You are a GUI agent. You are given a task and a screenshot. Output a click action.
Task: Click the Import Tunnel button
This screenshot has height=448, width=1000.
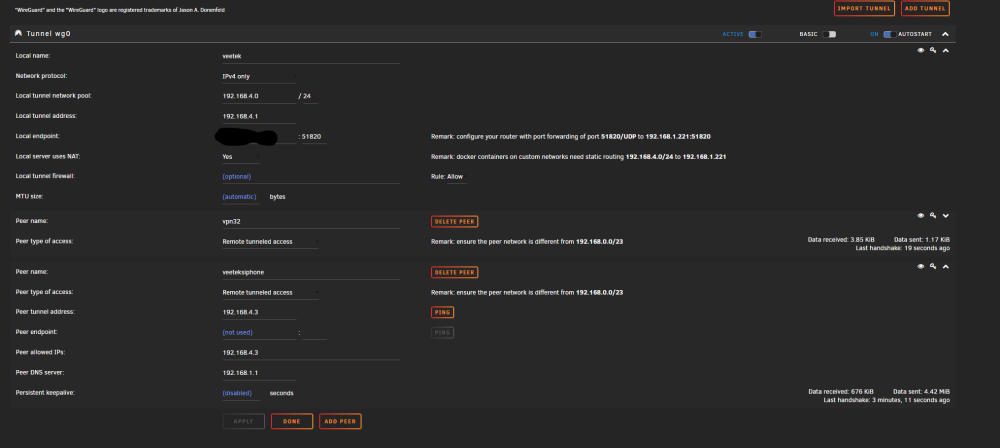click(x=864, y=8)
